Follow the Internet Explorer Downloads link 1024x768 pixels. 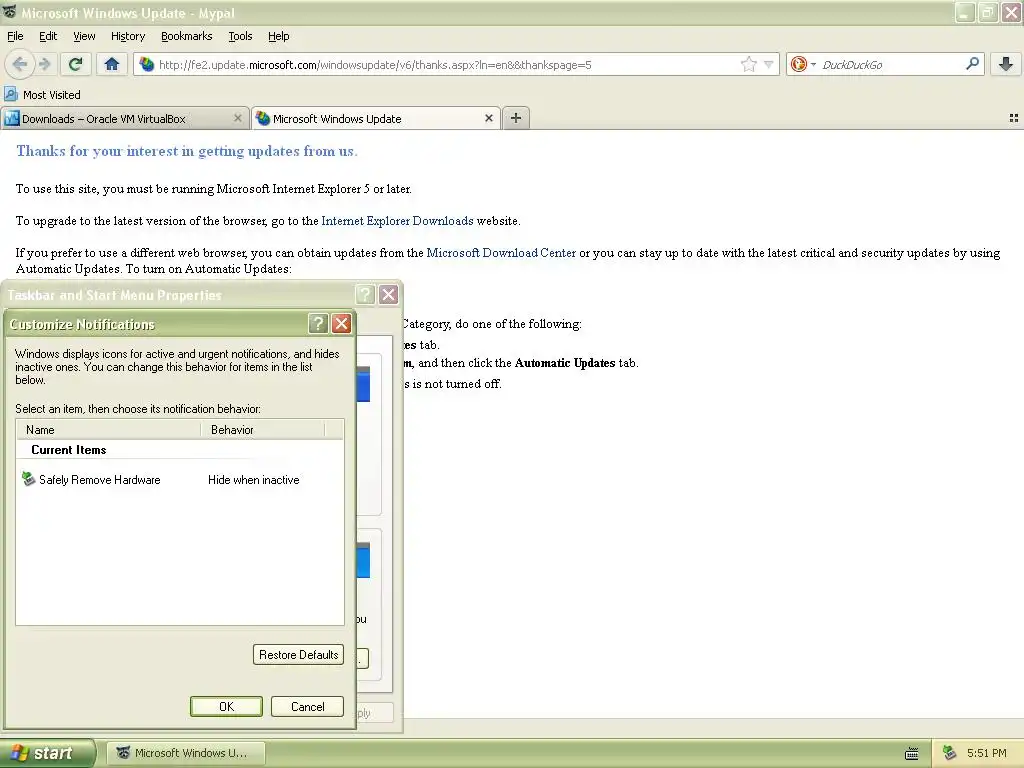397,221
